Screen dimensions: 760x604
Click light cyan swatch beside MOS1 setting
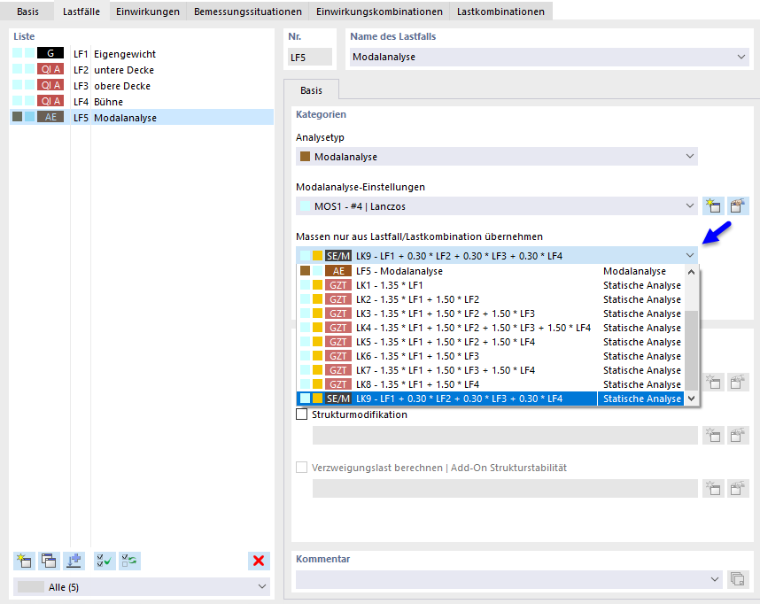[305, 206]
